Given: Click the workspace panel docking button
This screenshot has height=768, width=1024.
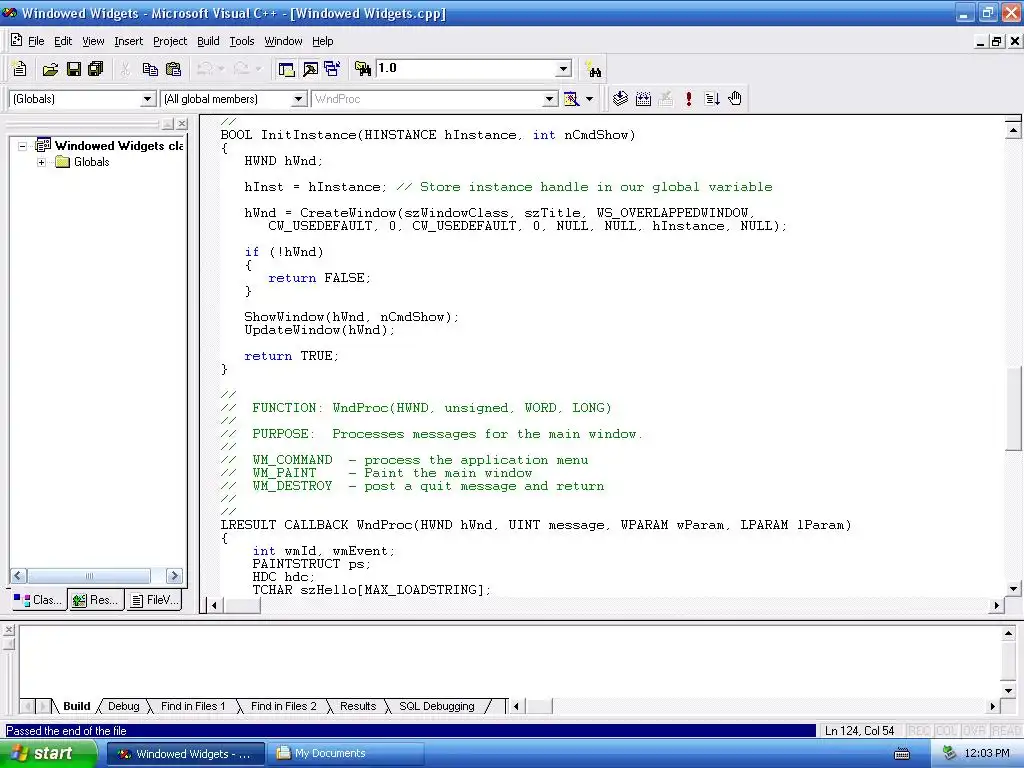Looking at the screenshot, I should [168, 123].
